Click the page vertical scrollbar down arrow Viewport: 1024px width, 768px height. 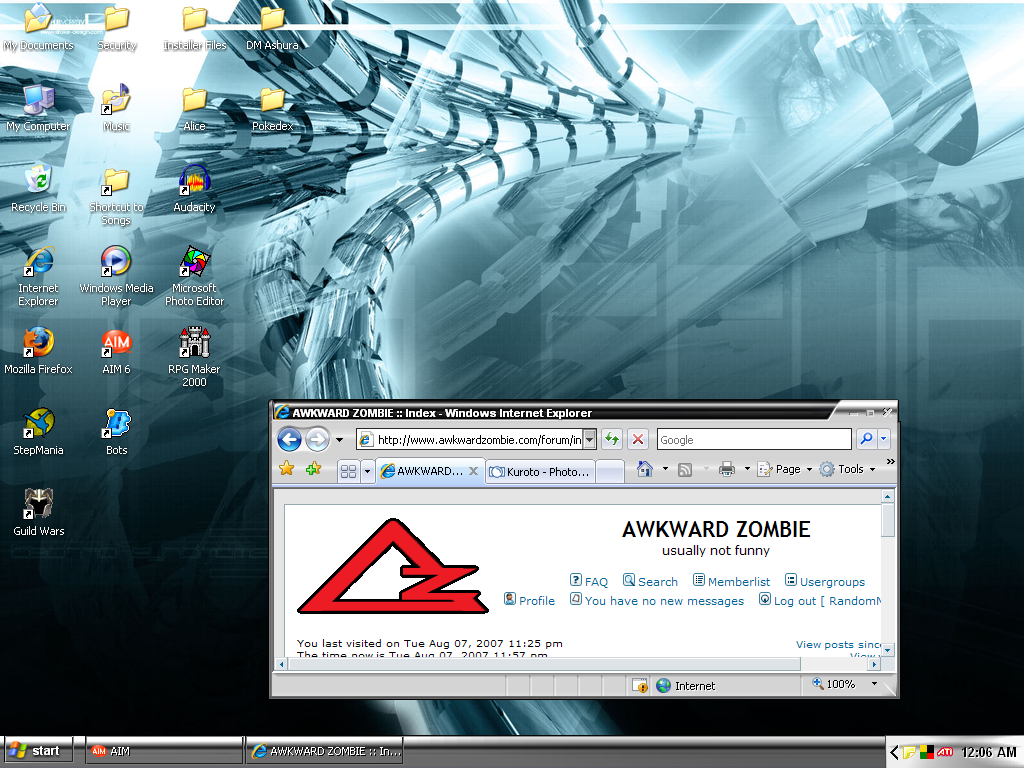click(888, 650)
